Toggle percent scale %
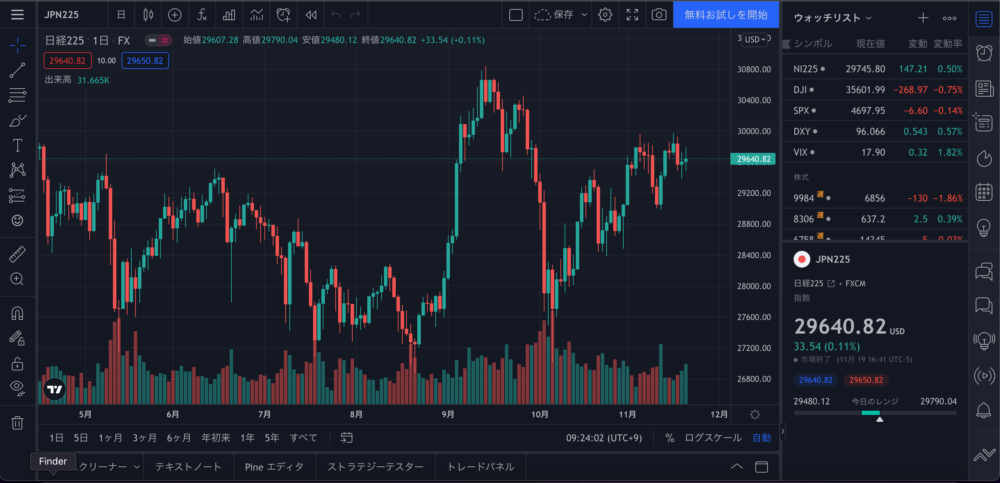Screen dimensions: 1000x483 click(670, 438)
